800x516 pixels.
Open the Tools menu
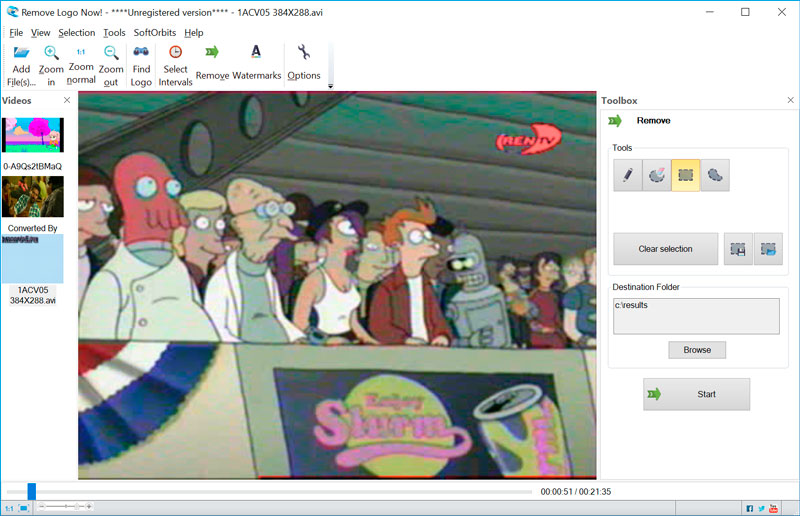(114, 33)
